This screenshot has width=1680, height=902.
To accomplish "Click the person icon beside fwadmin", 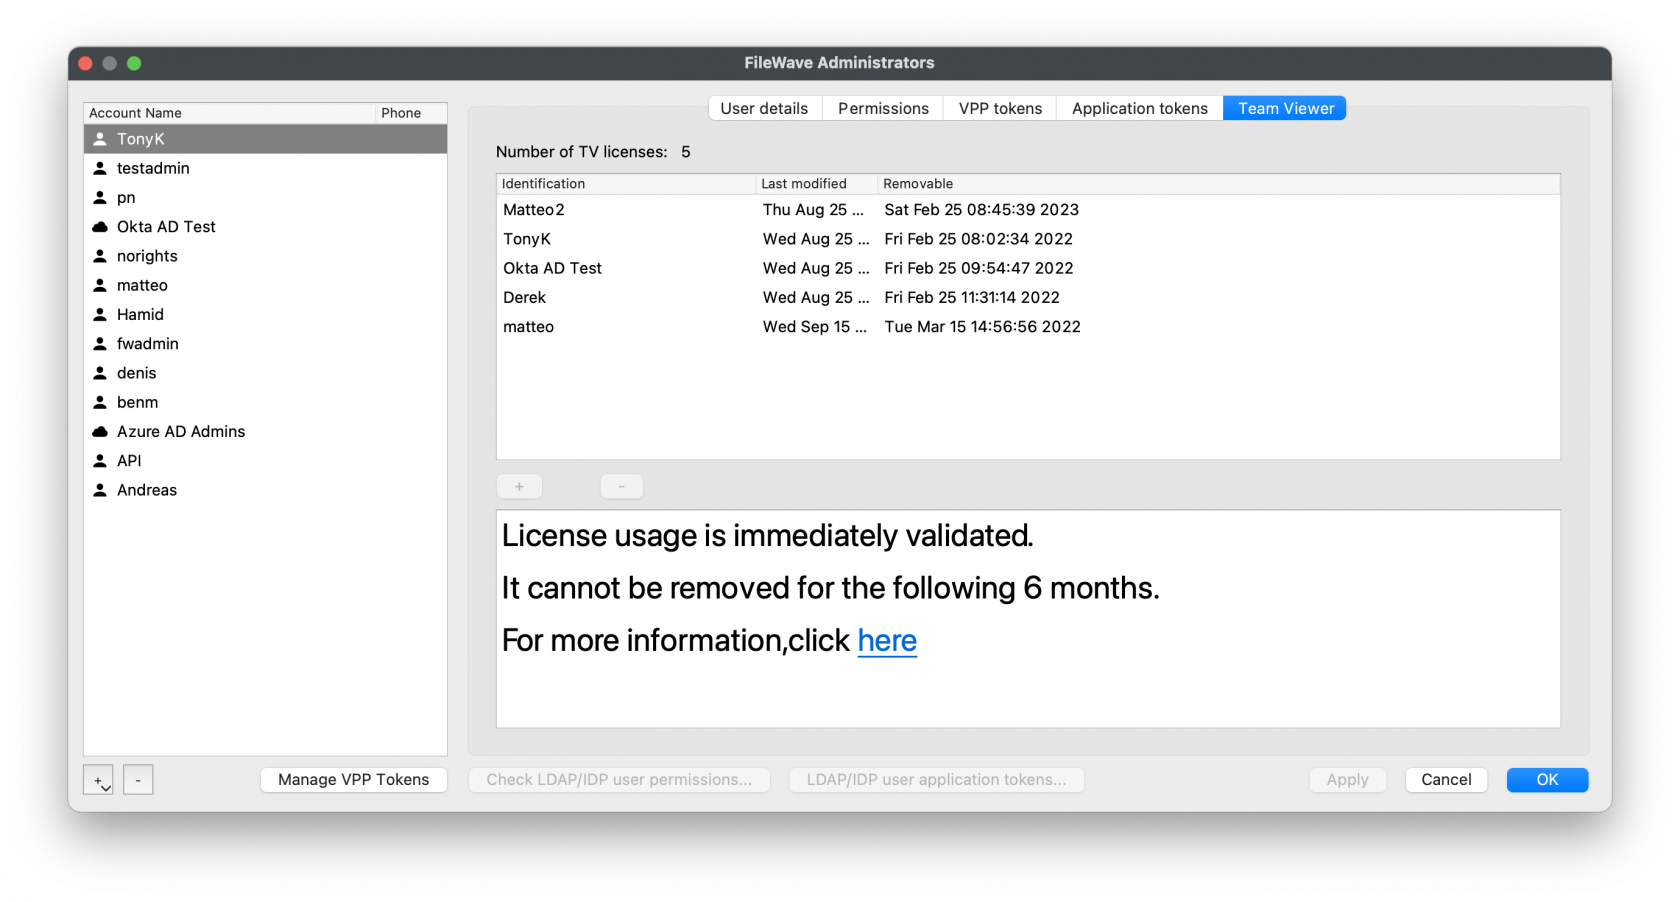I will click(100, 343).
